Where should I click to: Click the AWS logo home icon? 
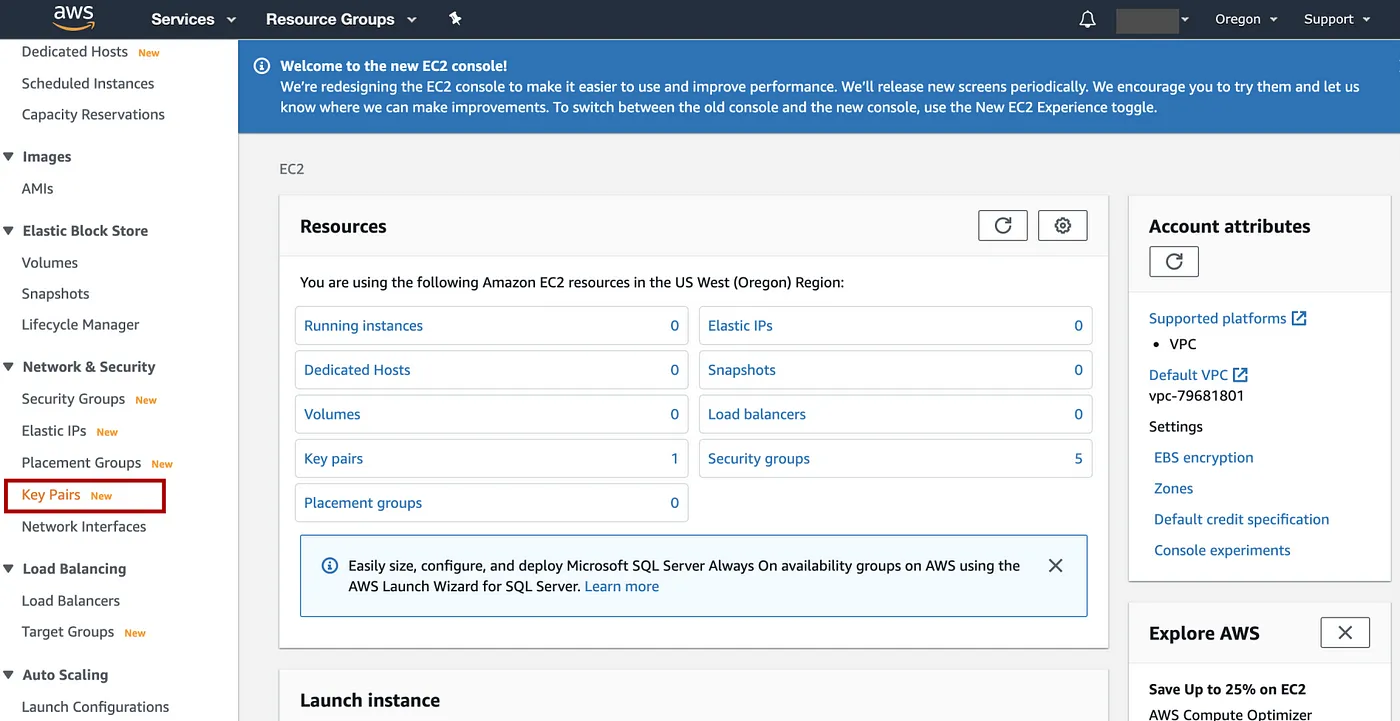click(73, 18)
